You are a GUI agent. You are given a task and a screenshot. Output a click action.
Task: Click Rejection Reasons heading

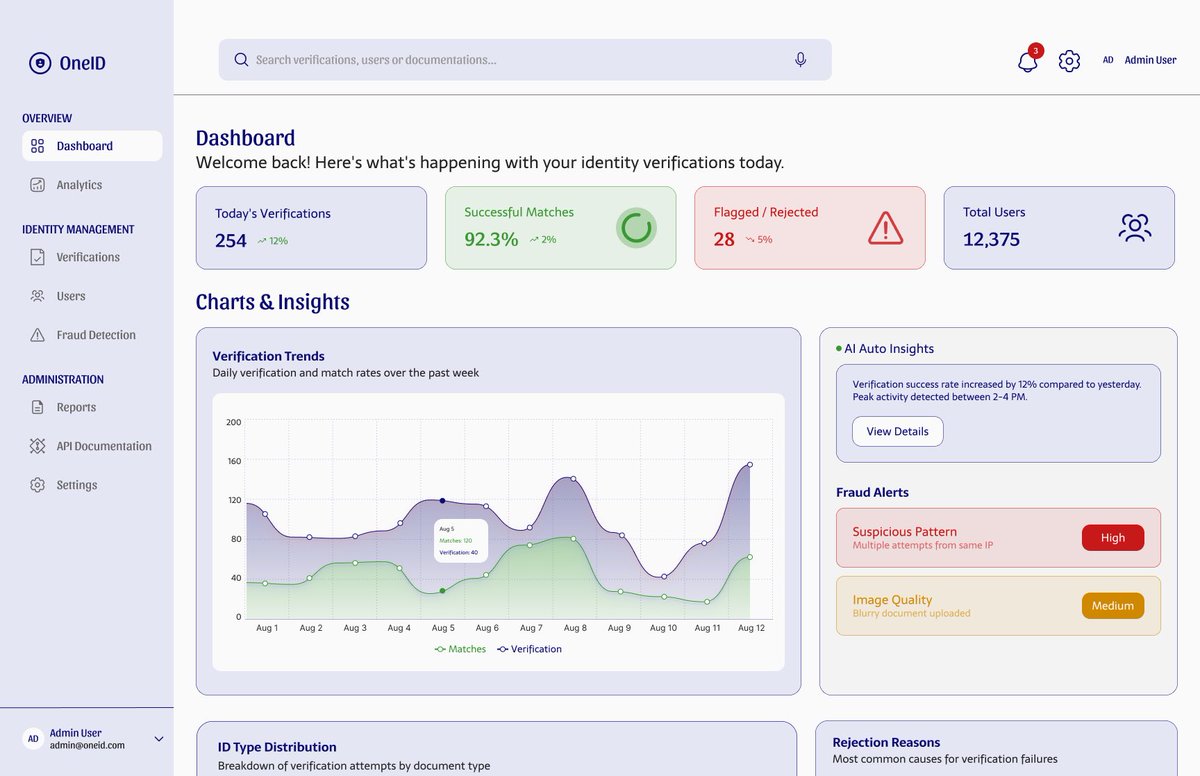point(886,742)
